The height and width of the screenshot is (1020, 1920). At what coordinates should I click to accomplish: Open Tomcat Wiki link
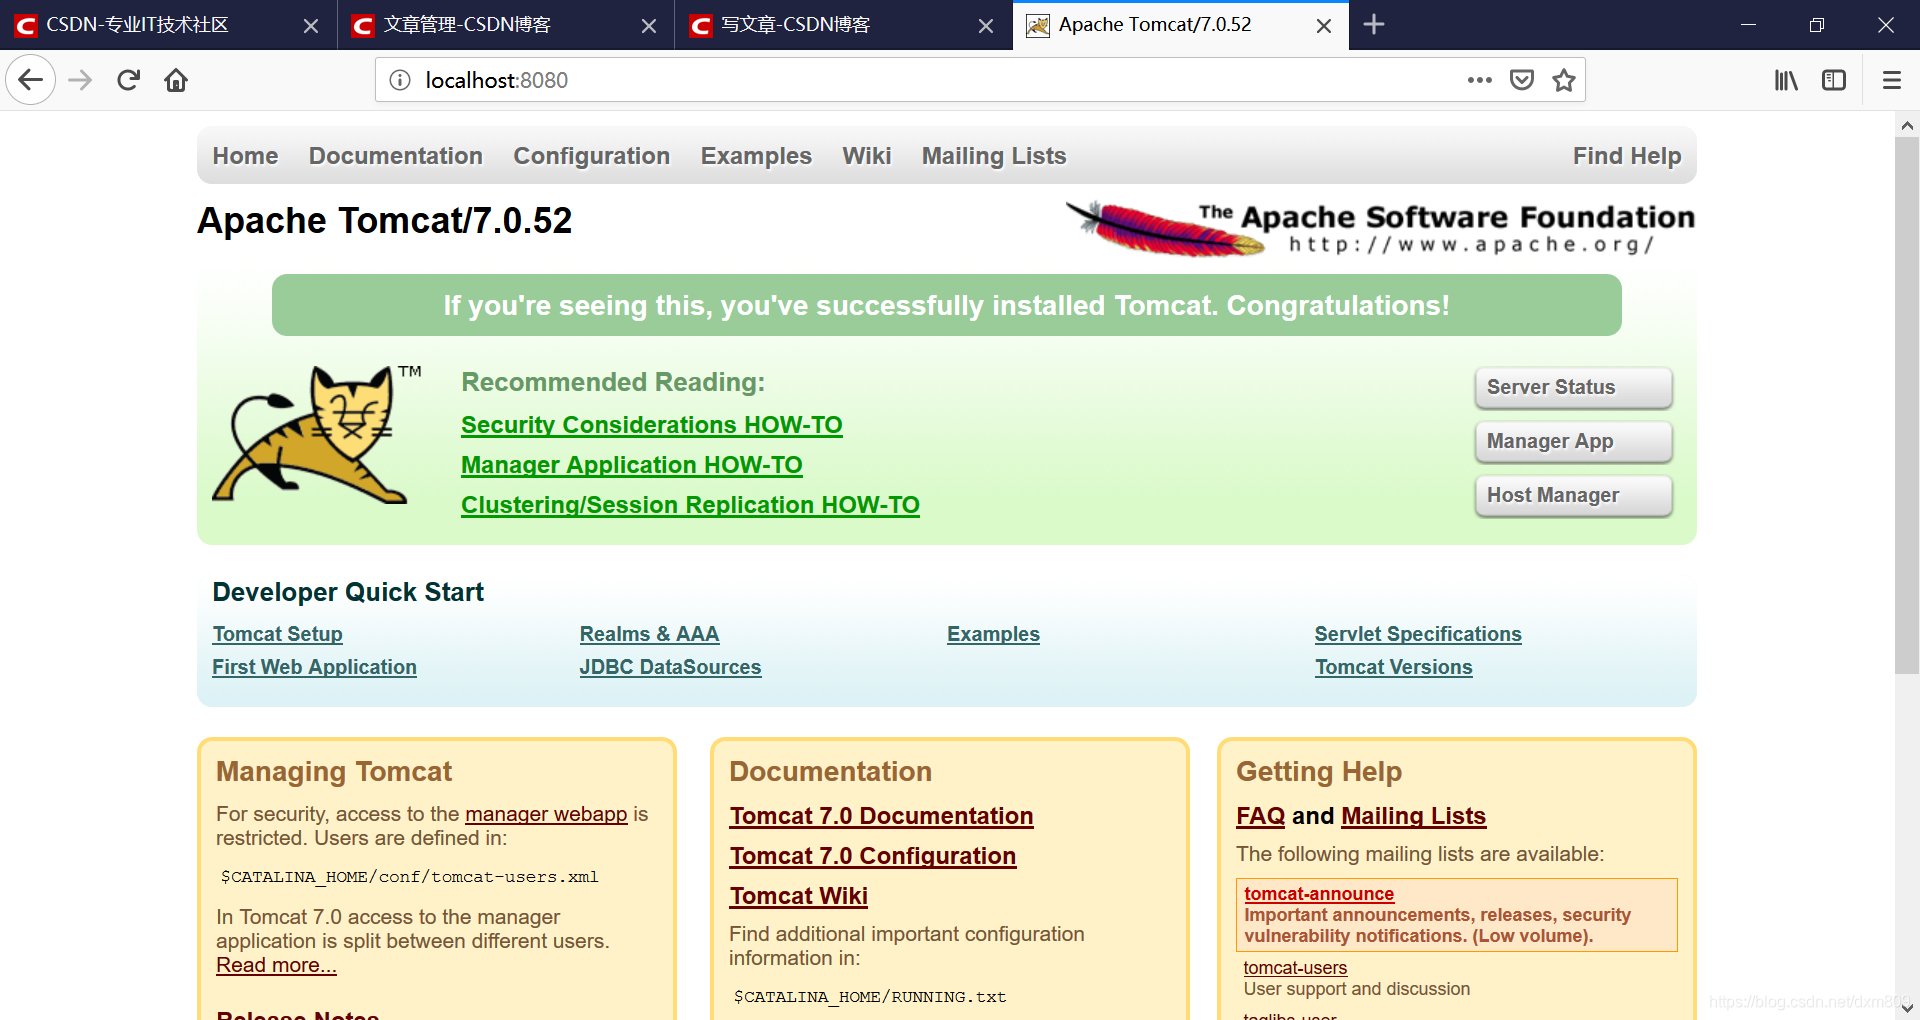799,896
